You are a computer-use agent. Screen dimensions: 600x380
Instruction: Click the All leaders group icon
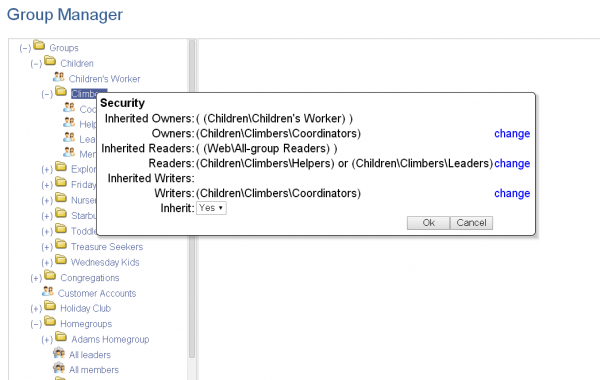59,353
